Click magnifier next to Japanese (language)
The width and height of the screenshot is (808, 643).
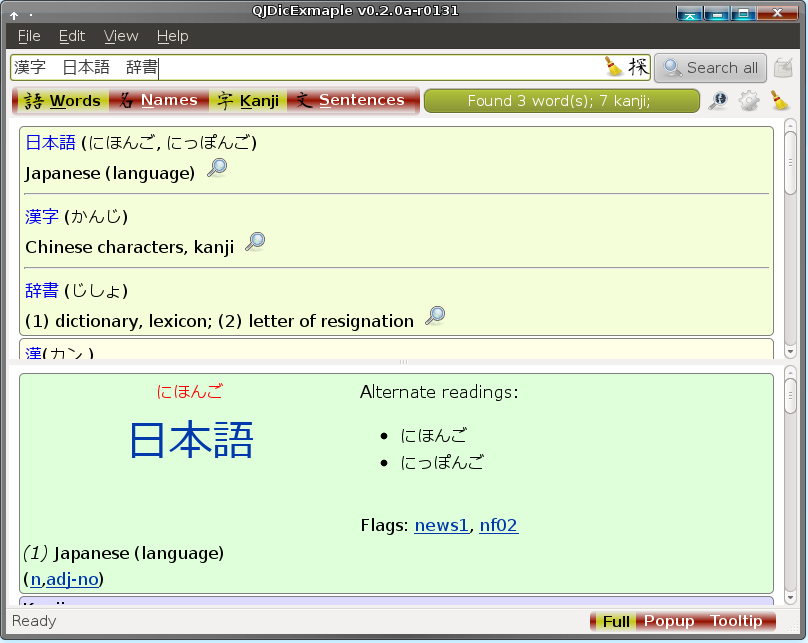click(x=217, y=168)
